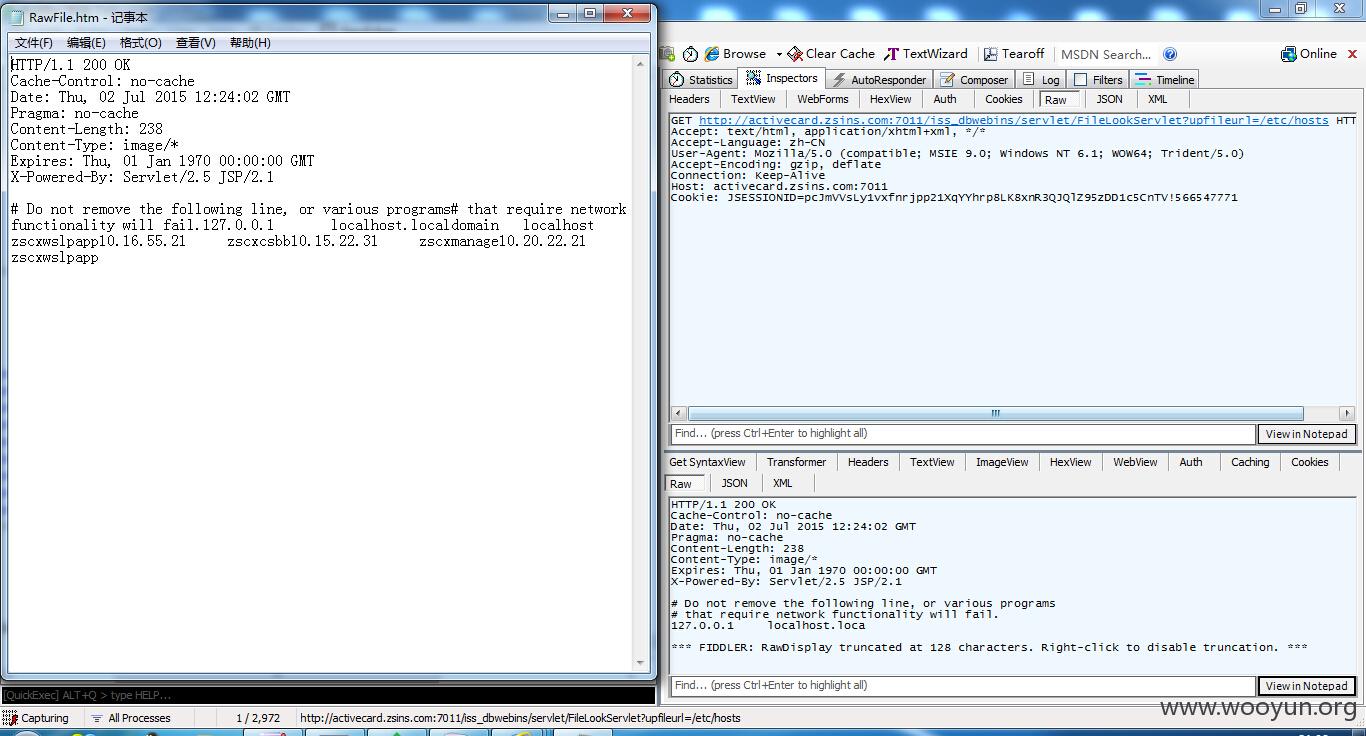Select the Caching response tab
This screenshot has height=736, width=1366.
click(x=1250, y=462)
